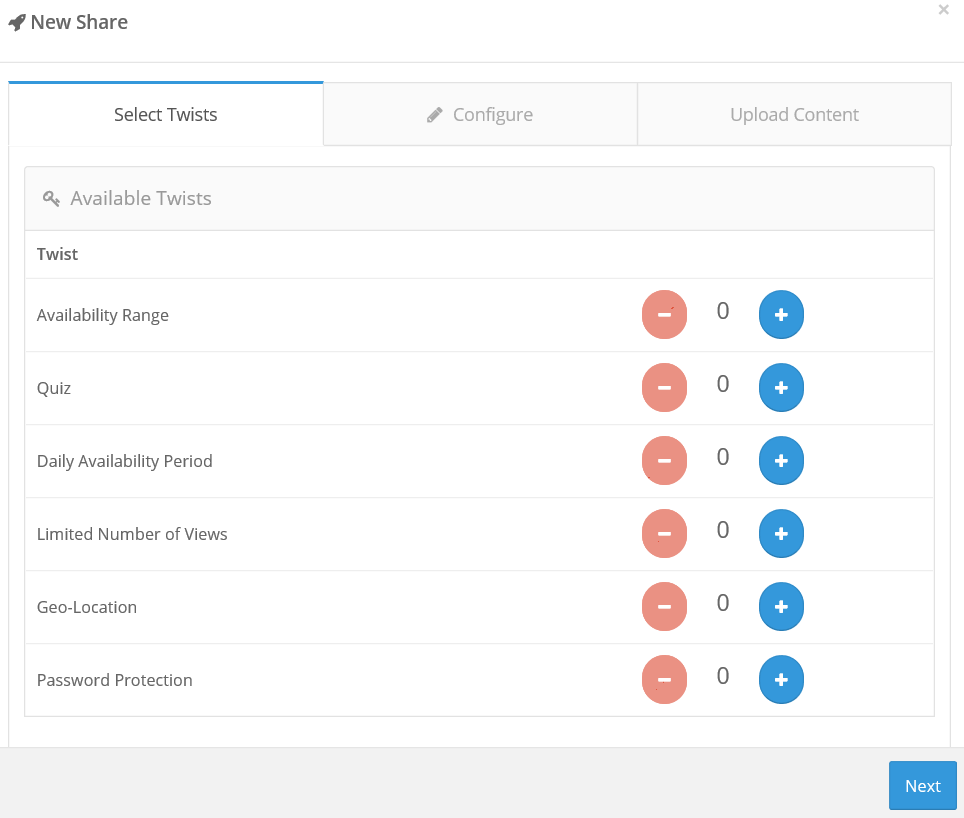Open the Upload Content tab
The height and width of the screenshot is (818, 964).
pos(794,114)
